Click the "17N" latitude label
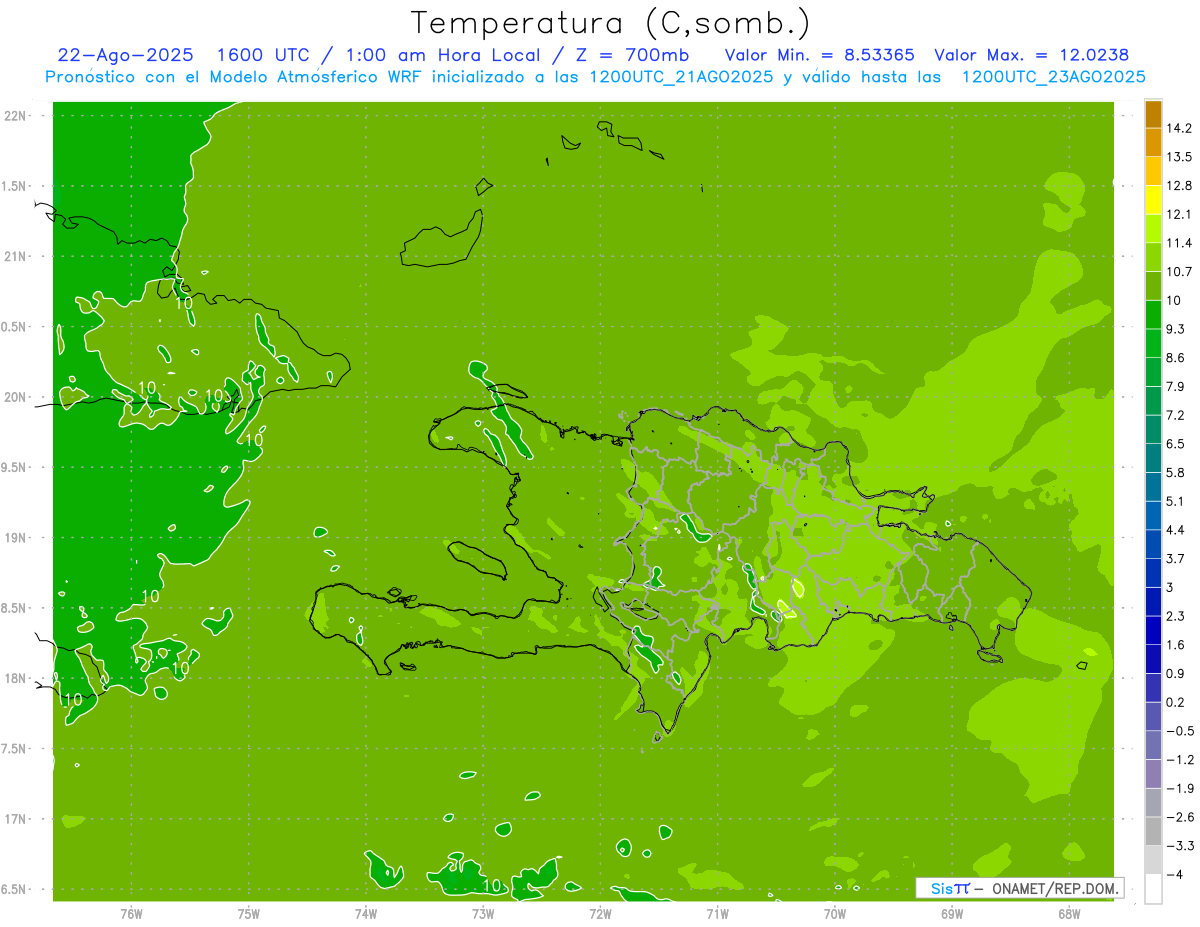 tap(14, 819)
